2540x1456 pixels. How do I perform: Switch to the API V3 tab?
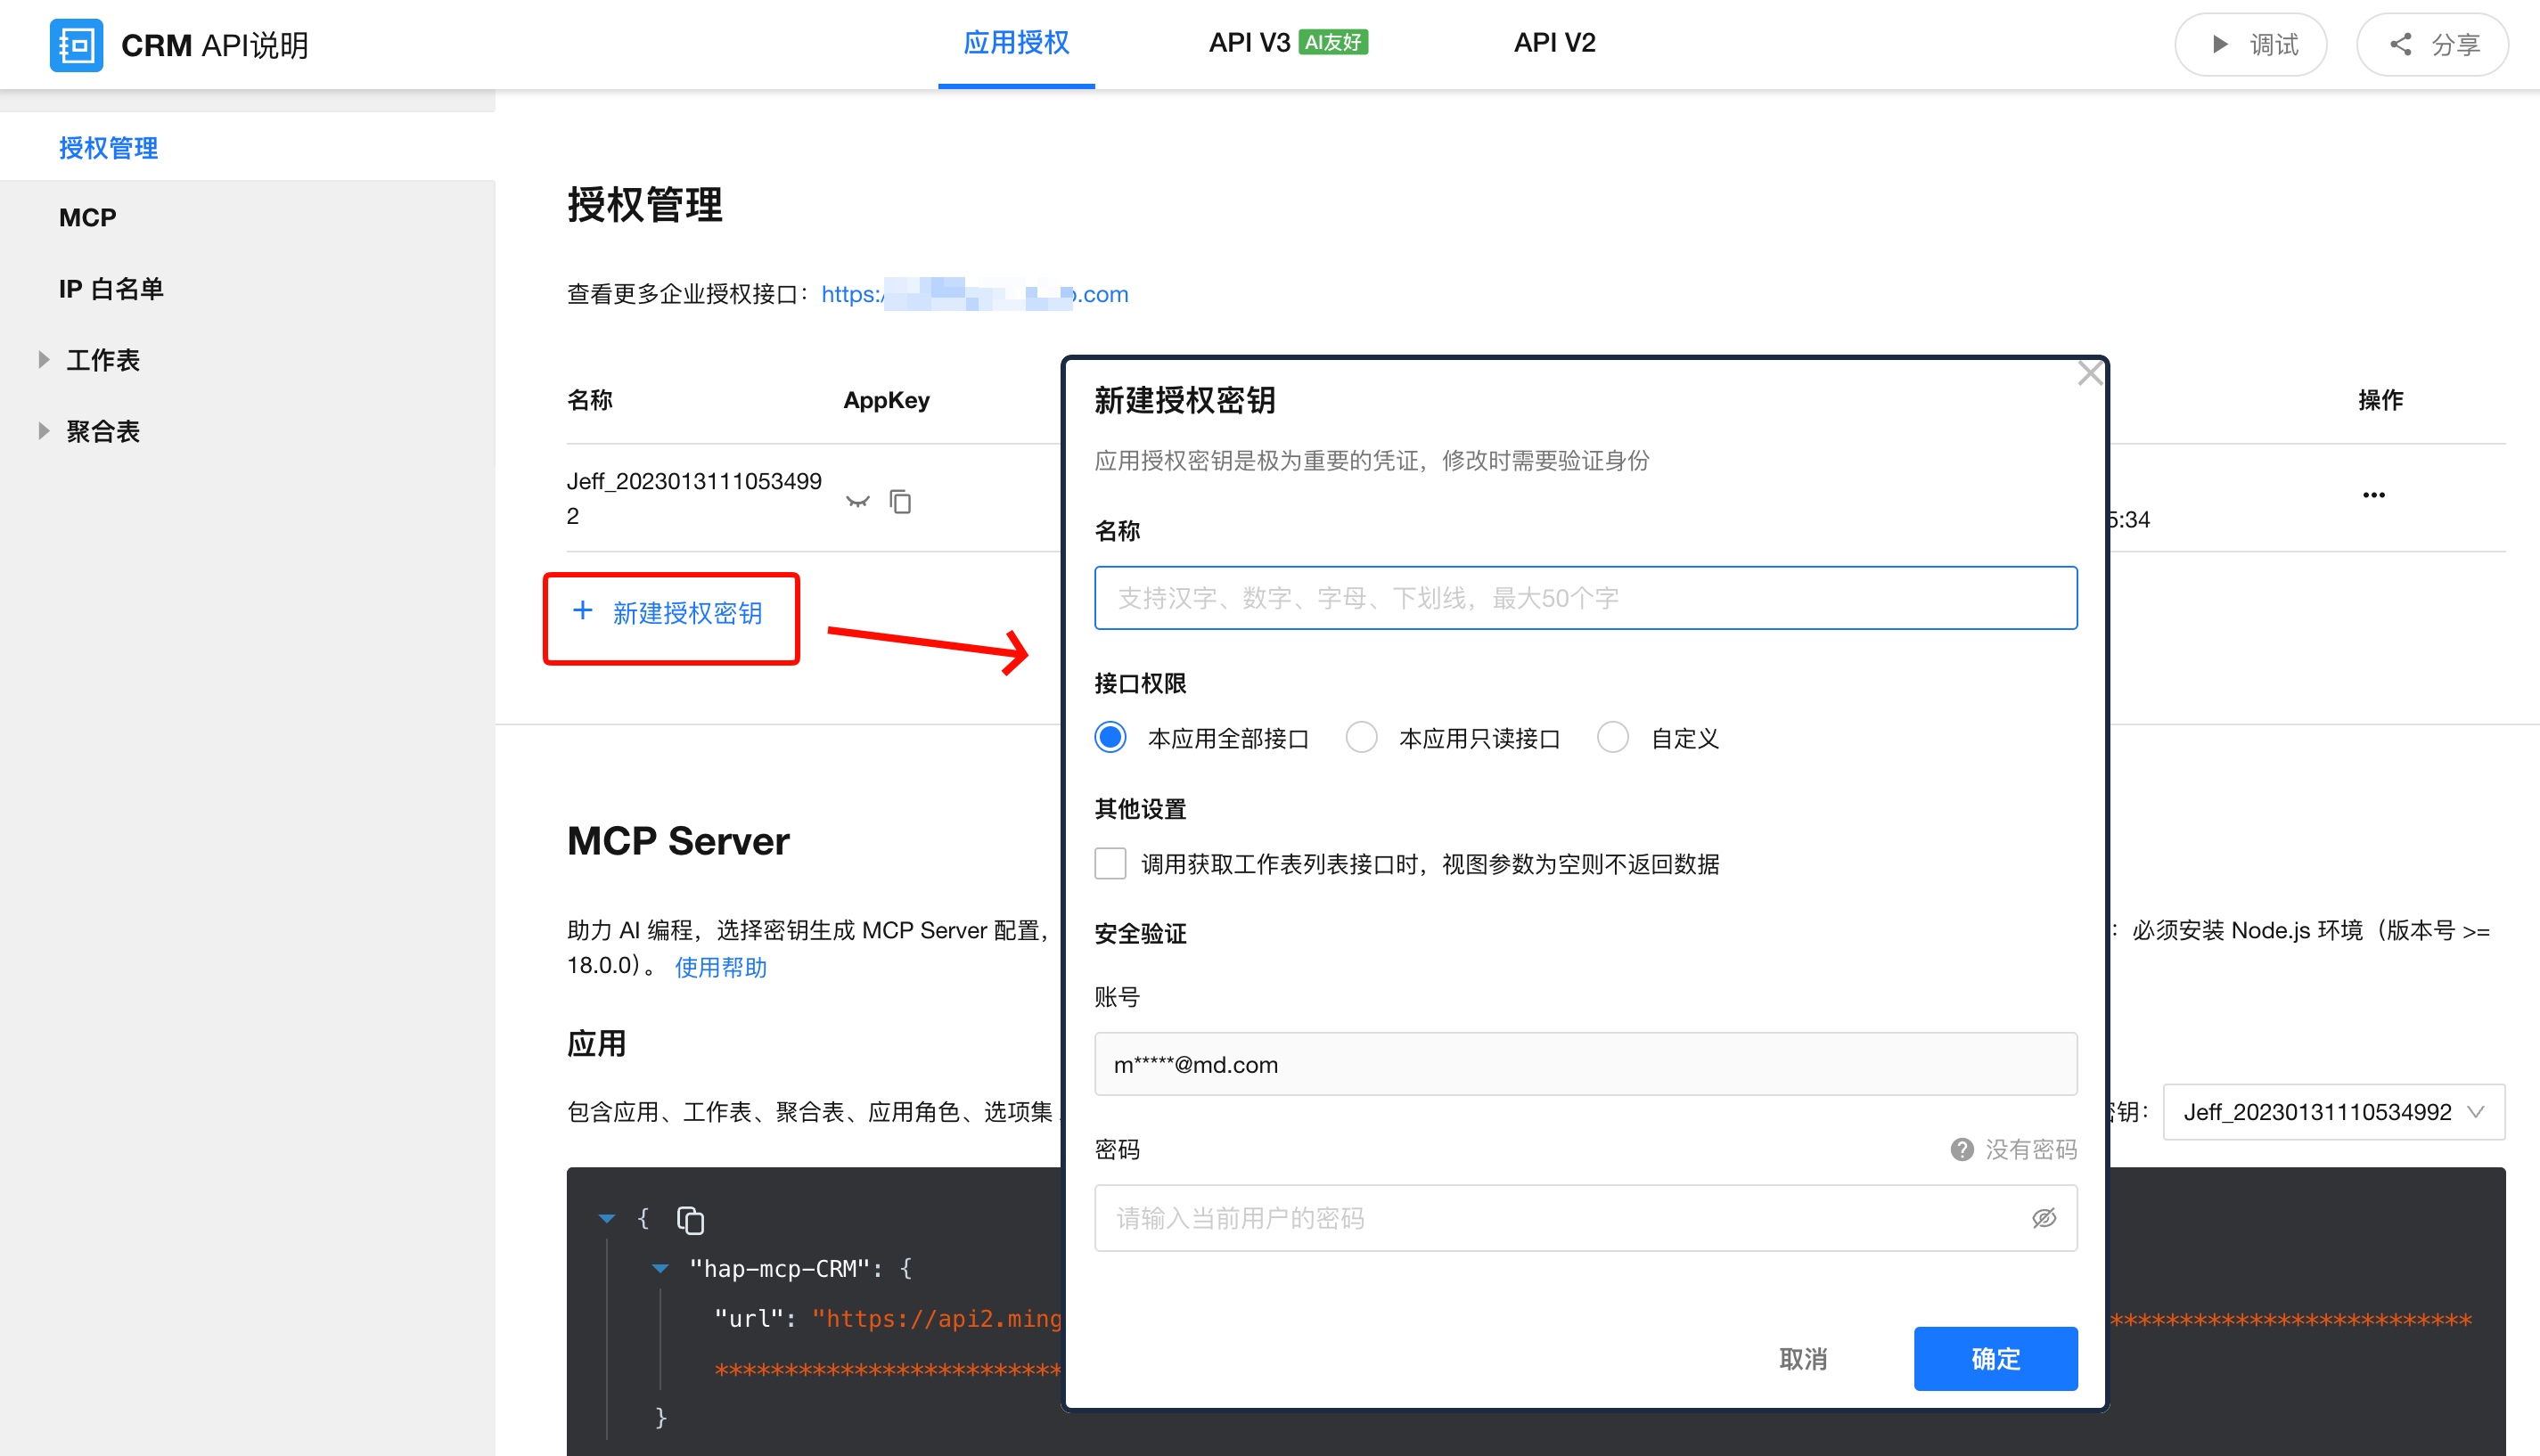tap(1288, 43)
